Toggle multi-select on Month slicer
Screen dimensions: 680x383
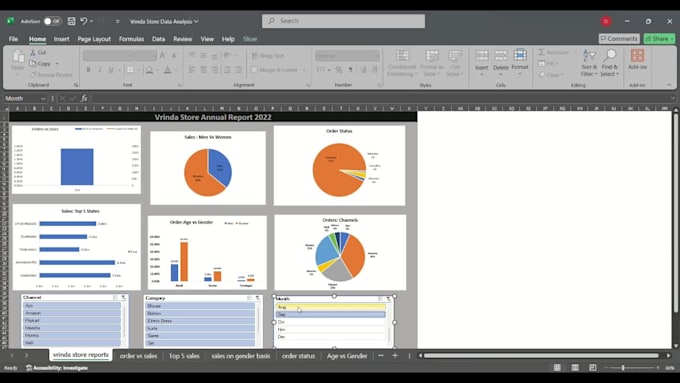pyautogui.click(x=380, y=299)
